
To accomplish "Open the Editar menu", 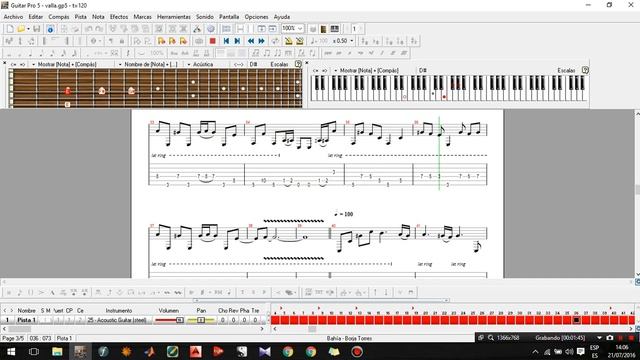I will click(x=36, y=17).
